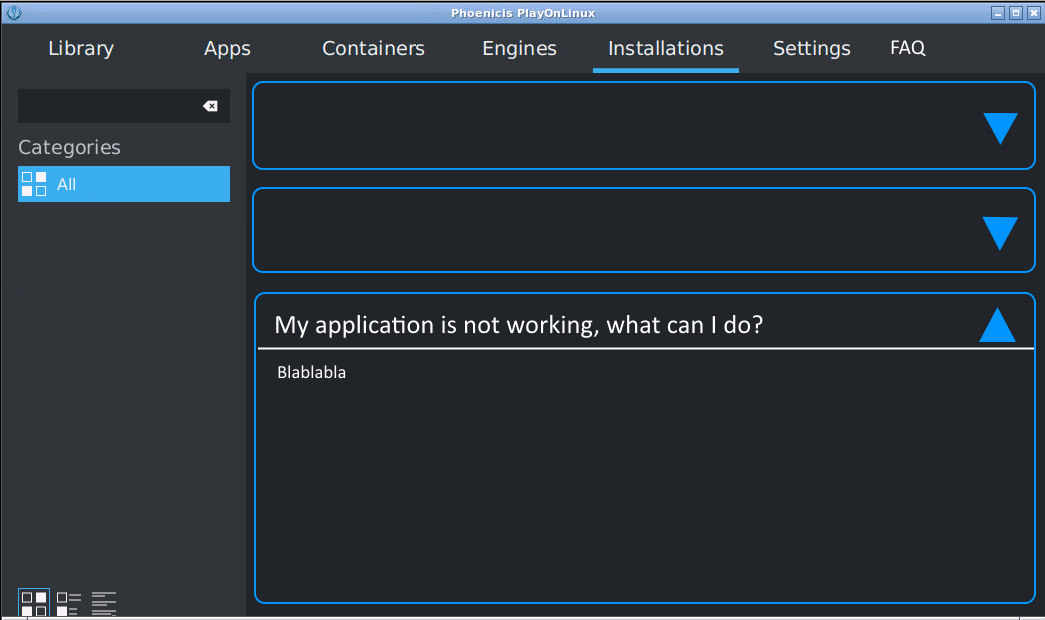Clear the search box using the erase icon
This screenshot has height=620, width=1045.
click(x=210, y=105)
